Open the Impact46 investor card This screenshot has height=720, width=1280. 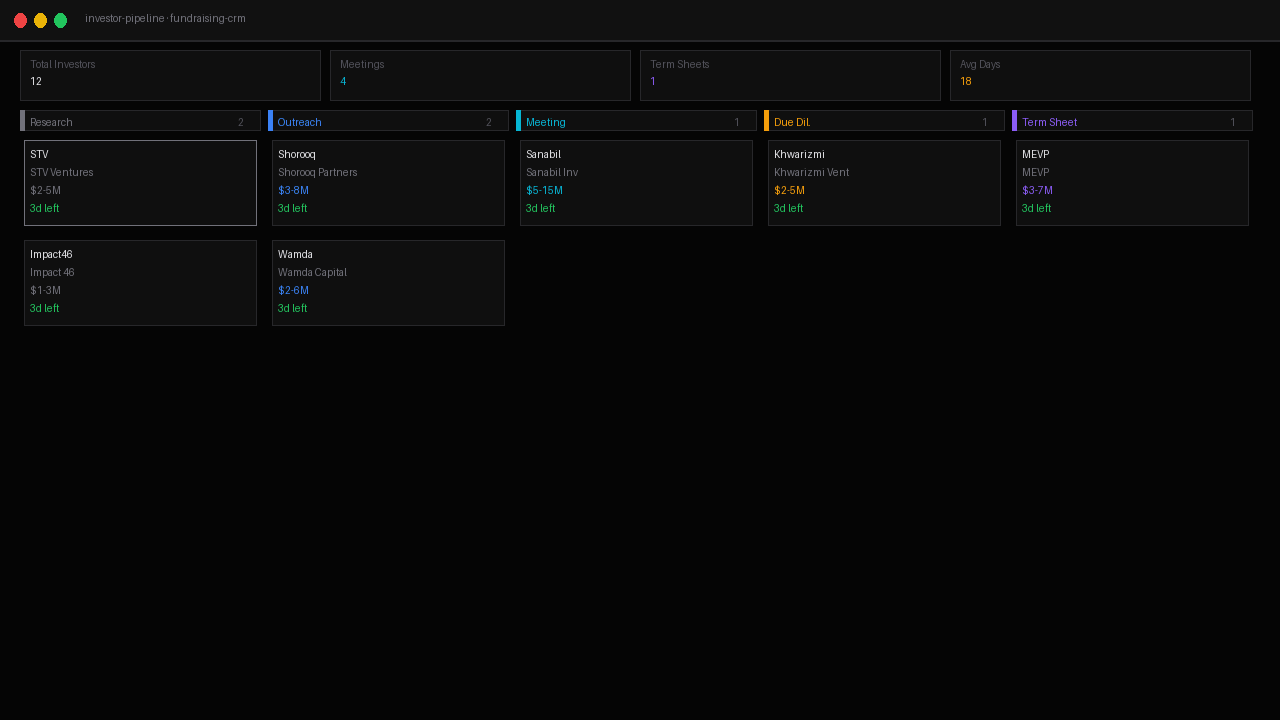click(140, 283)
